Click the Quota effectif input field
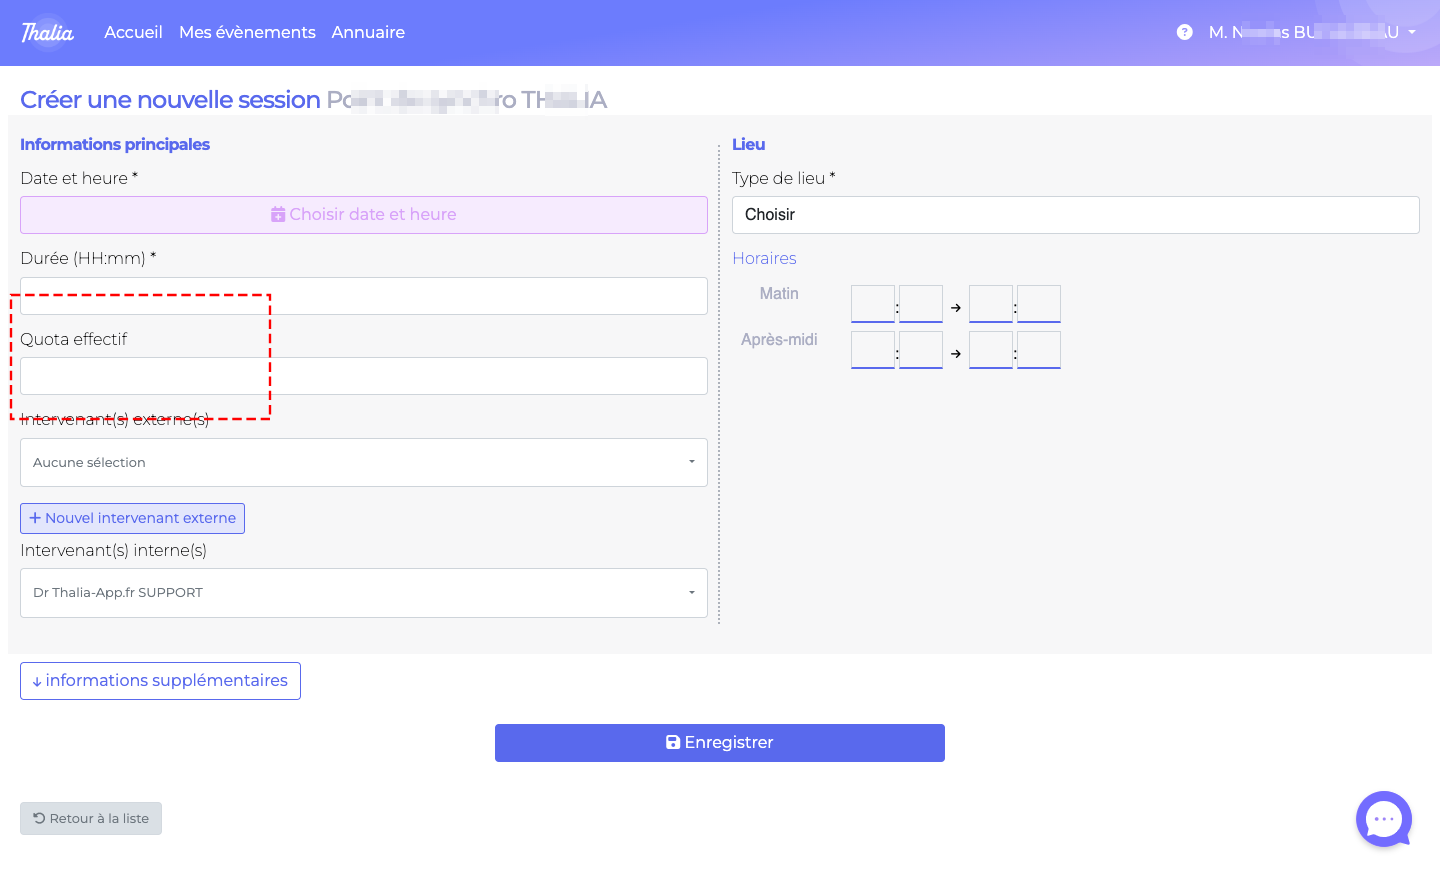 click(364, 376)
